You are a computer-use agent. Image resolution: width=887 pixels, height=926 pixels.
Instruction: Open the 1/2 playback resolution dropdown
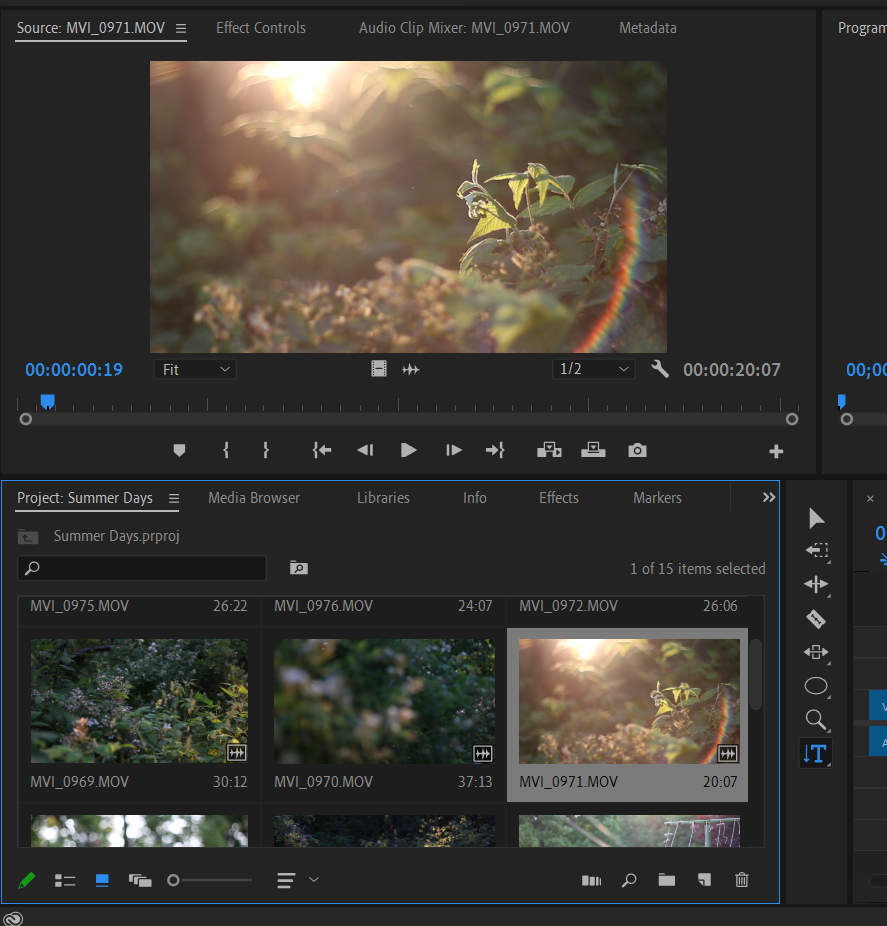(594, 370)
